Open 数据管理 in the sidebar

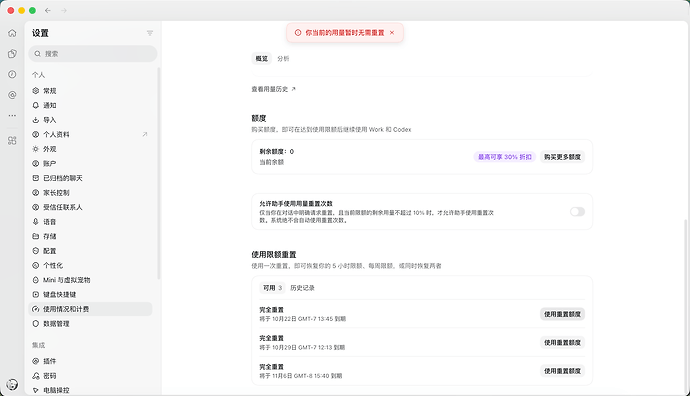[x=90, y=323]
